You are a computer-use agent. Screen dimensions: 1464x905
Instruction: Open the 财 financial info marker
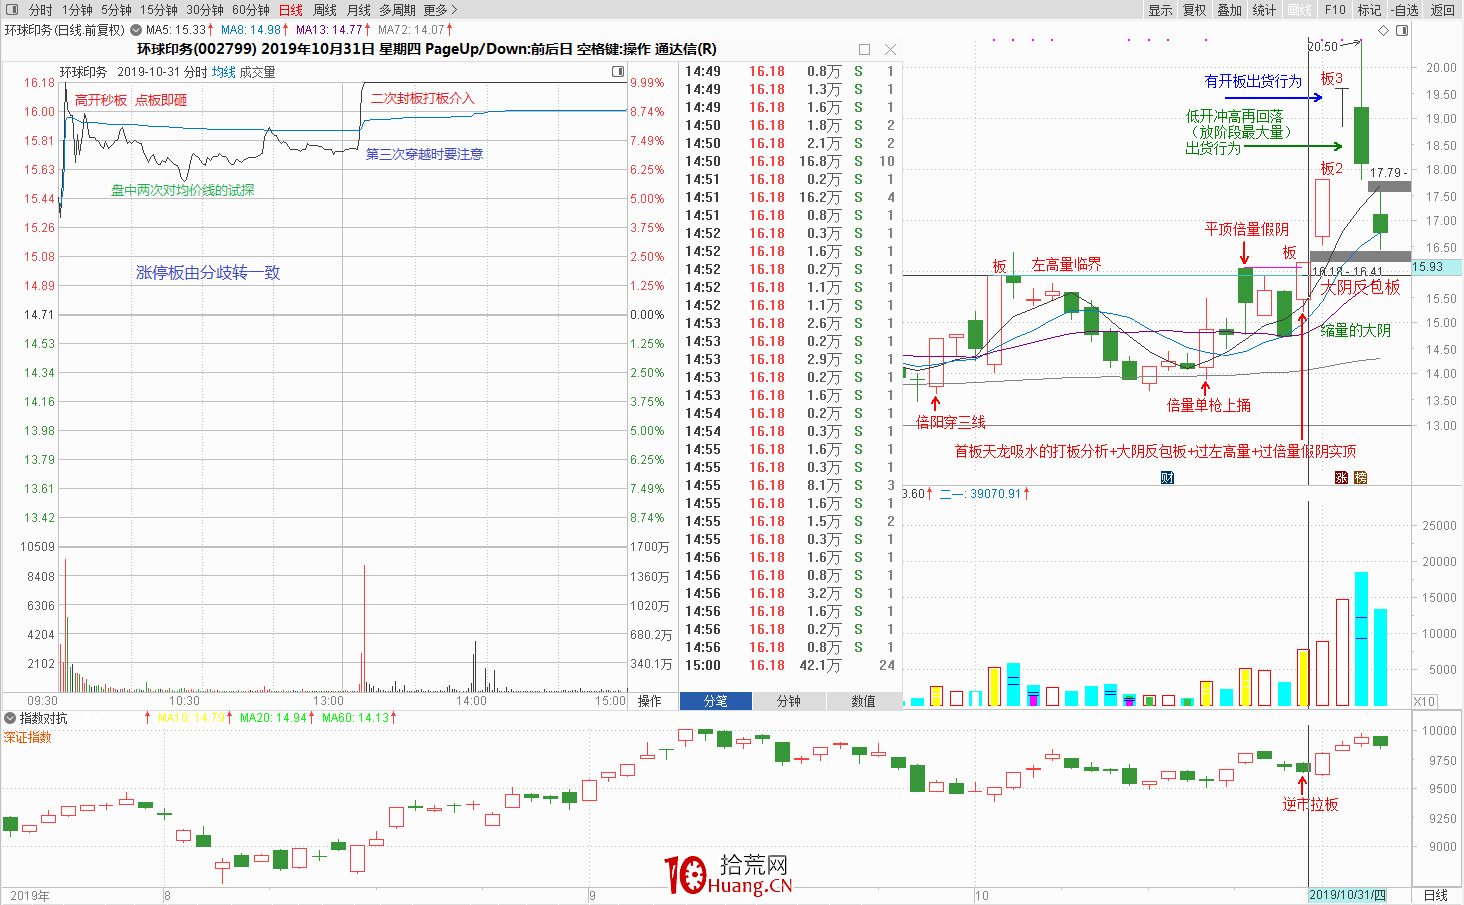tap(1167, 478)
